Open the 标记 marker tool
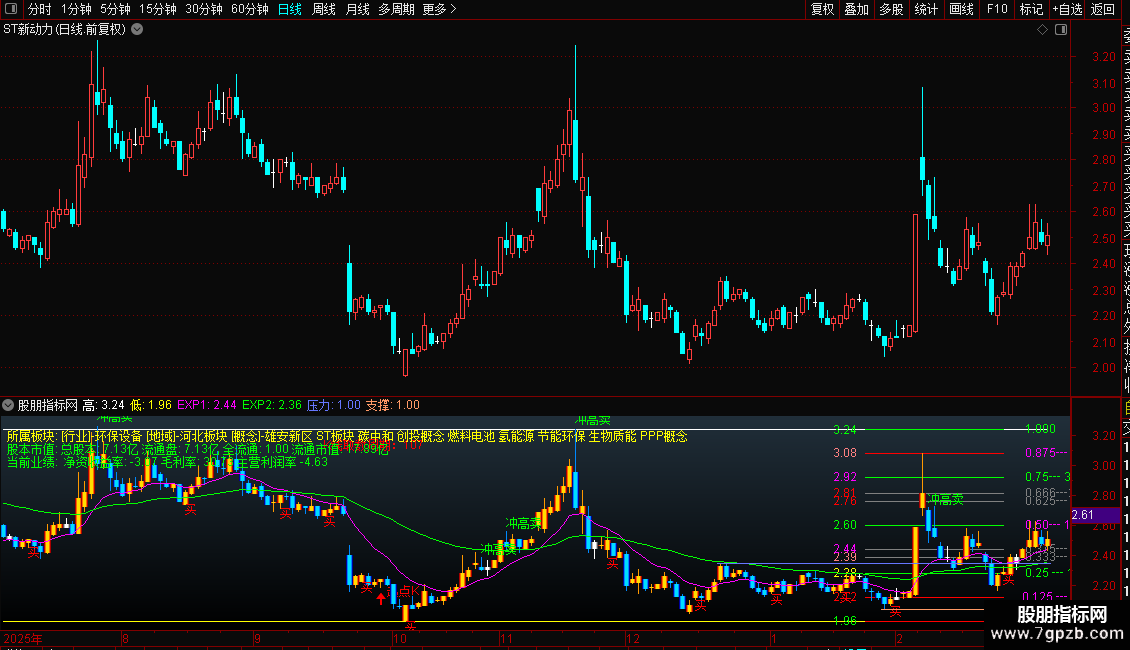Viewport: 1130px width, 650px height. (x=1031, y=9)
